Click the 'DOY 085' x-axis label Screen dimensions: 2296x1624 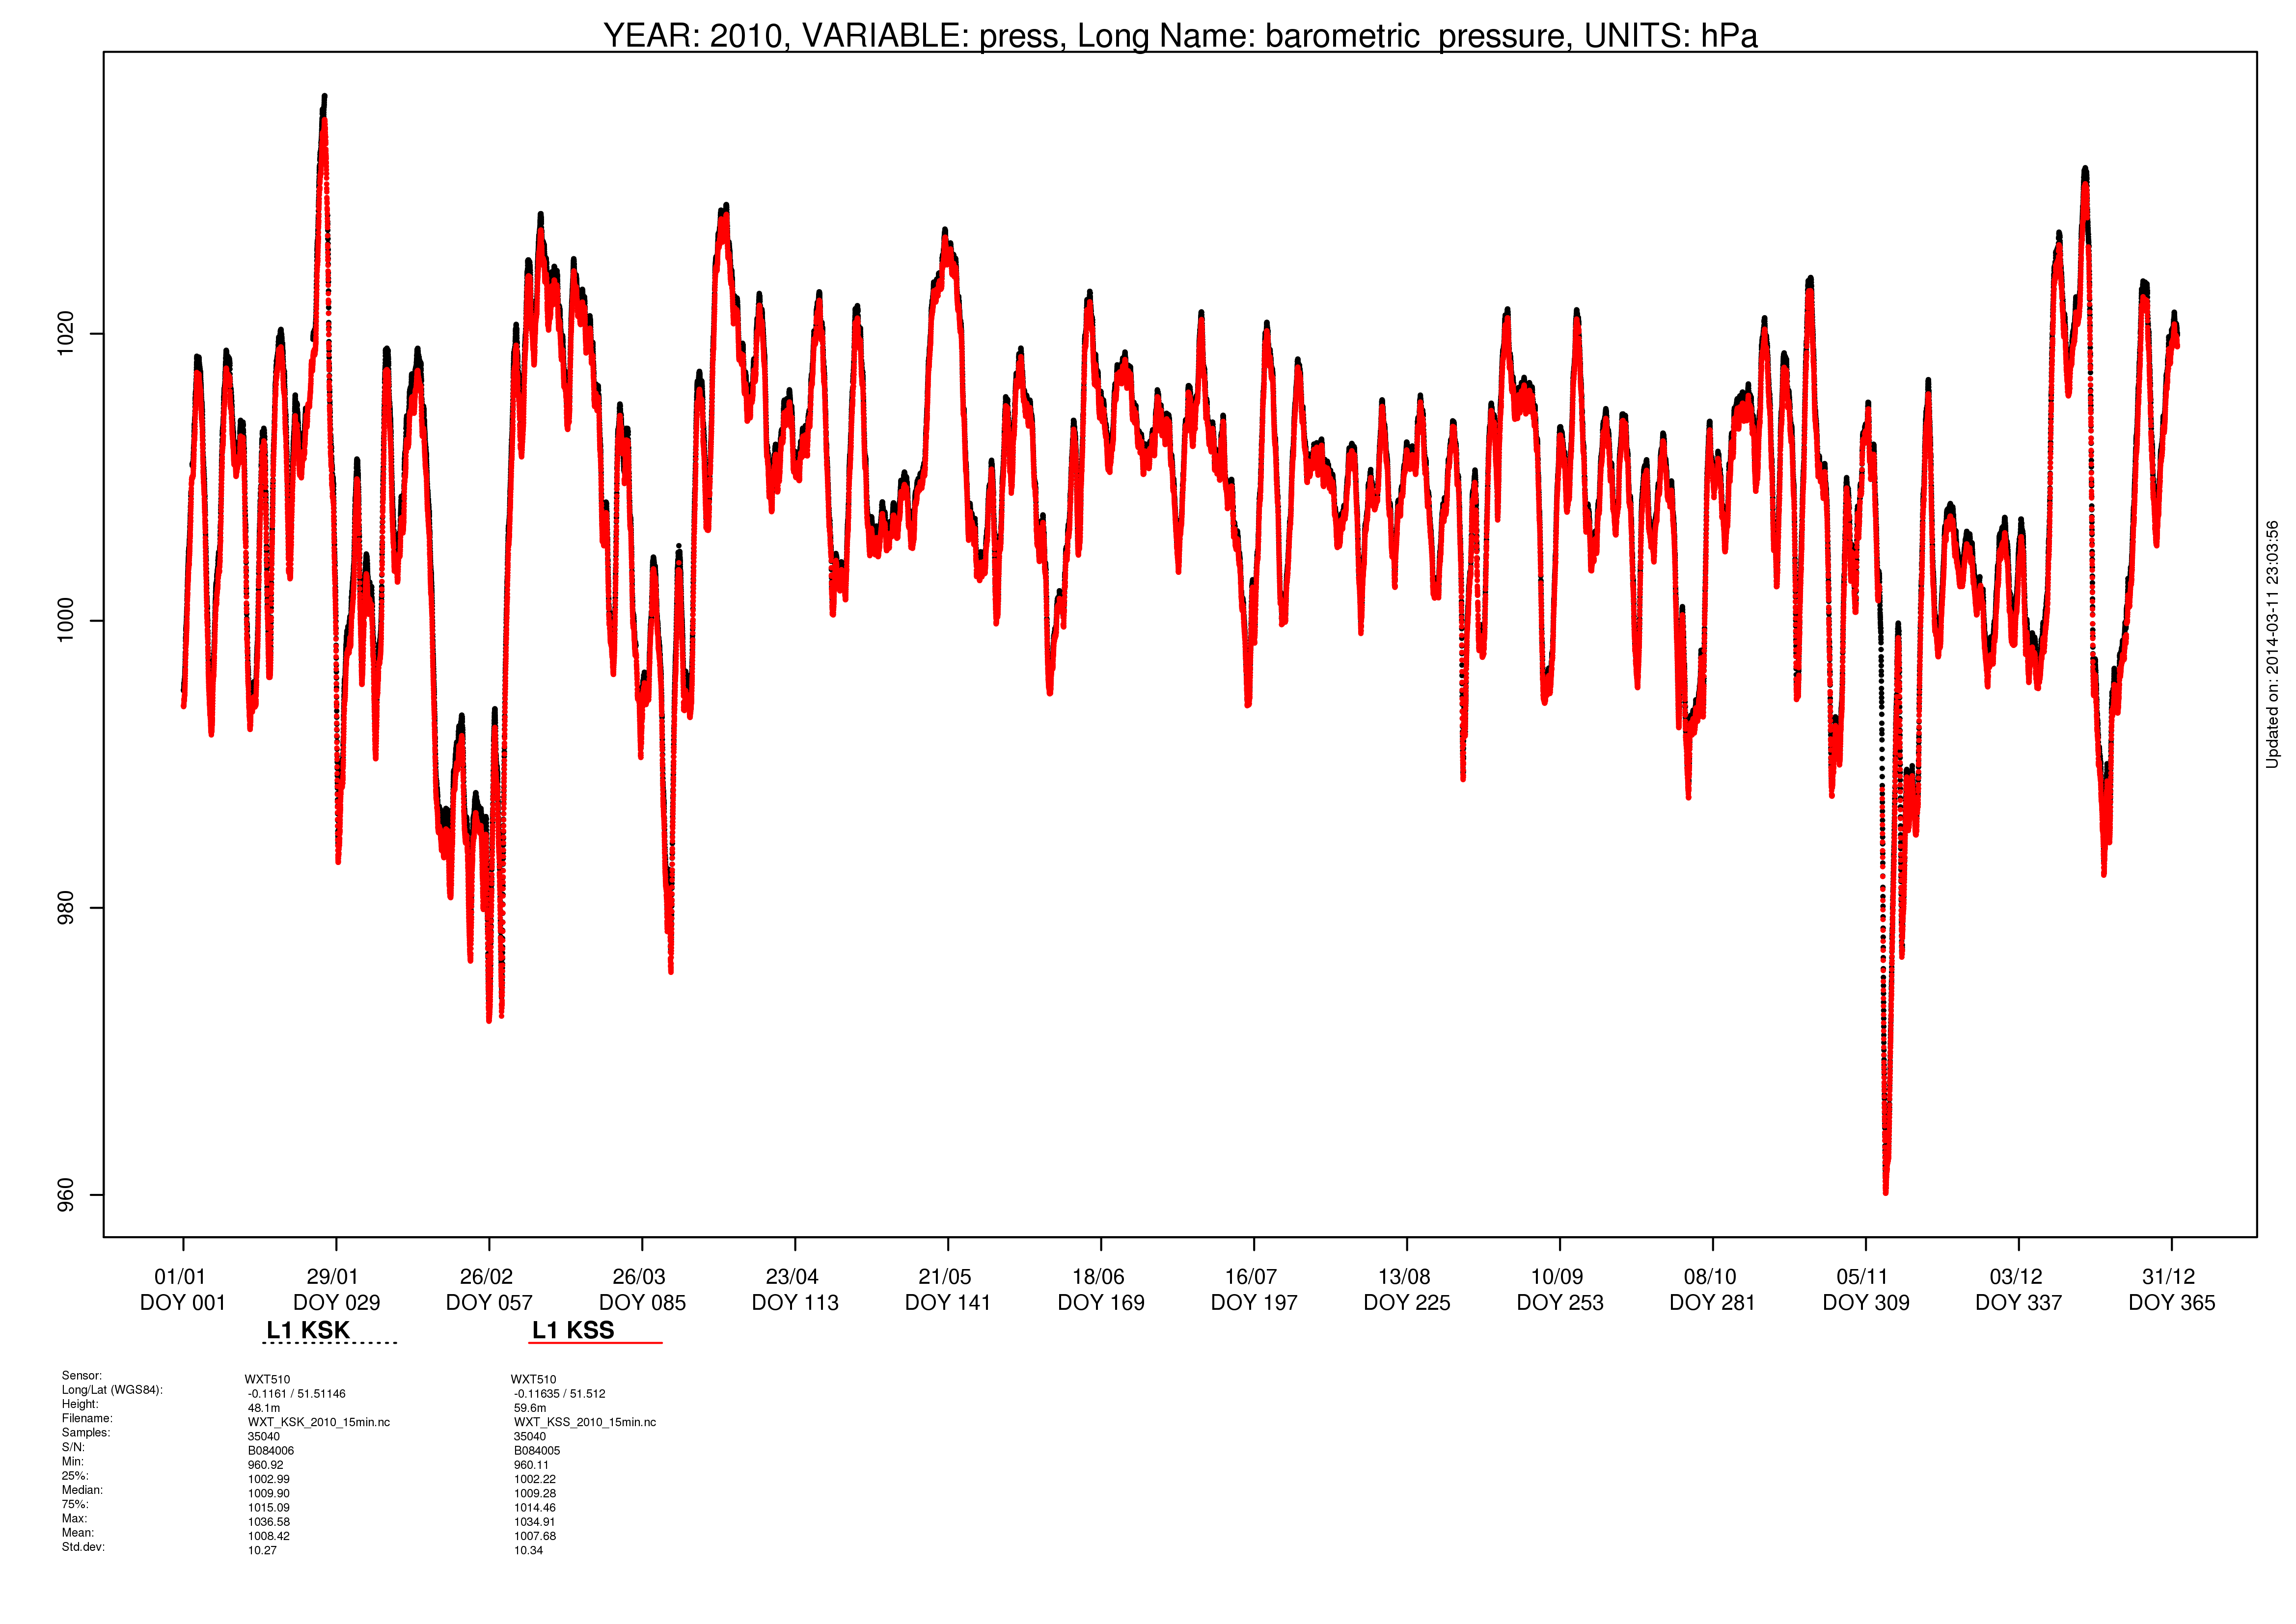point(642,1303)
